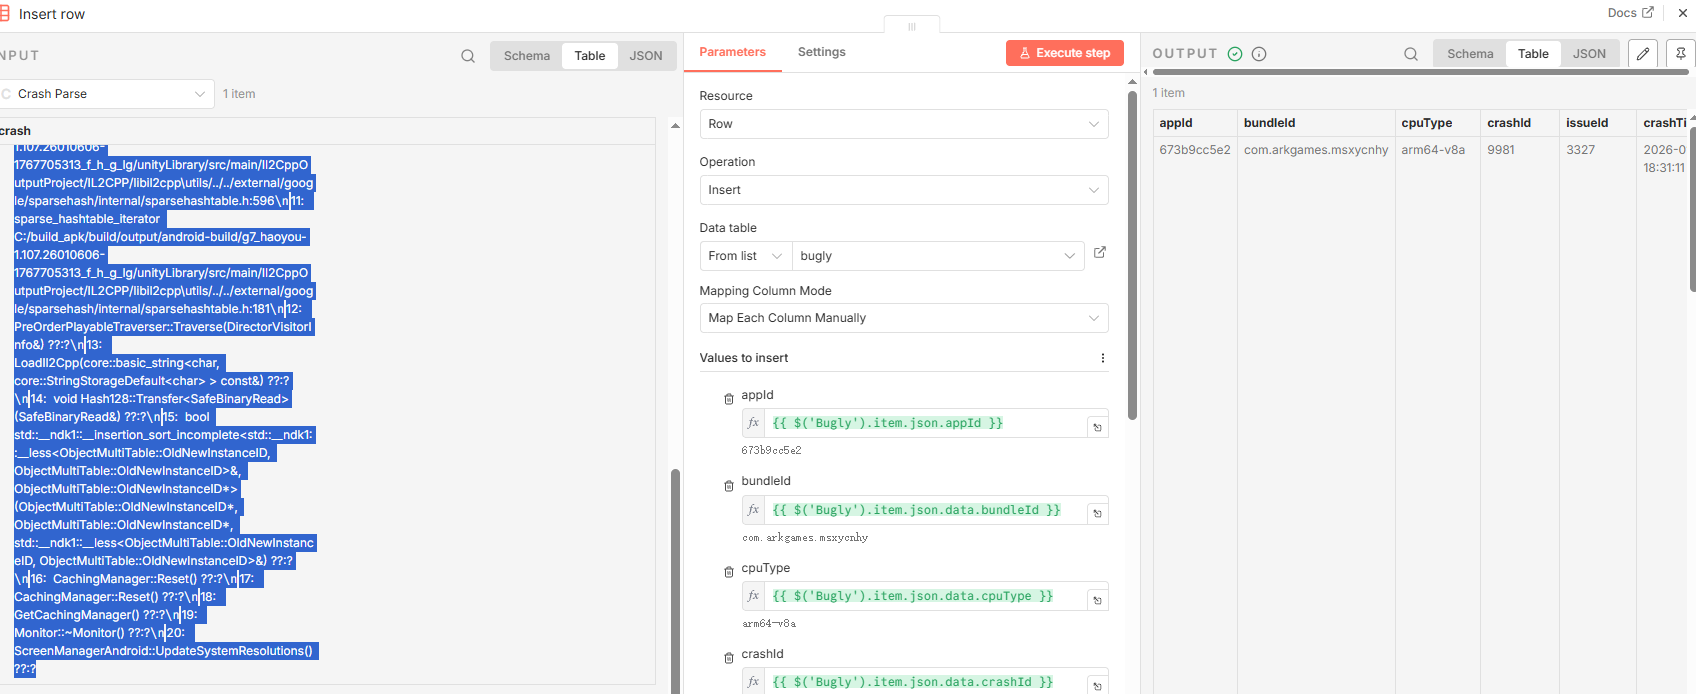This screenshot has height=694, width=1696.
Task: Click the Execute step button
Action: click(x=1064, y=53)
